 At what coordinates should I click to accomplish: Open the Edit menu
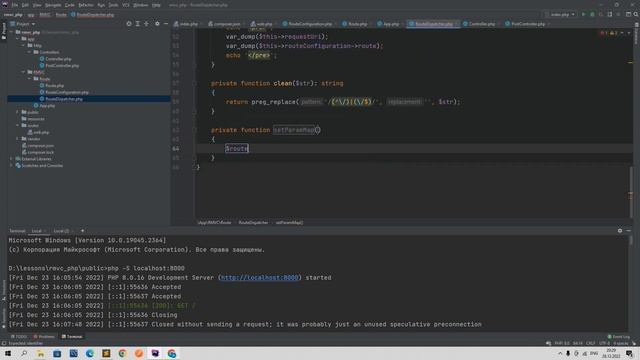coord(25,5)
